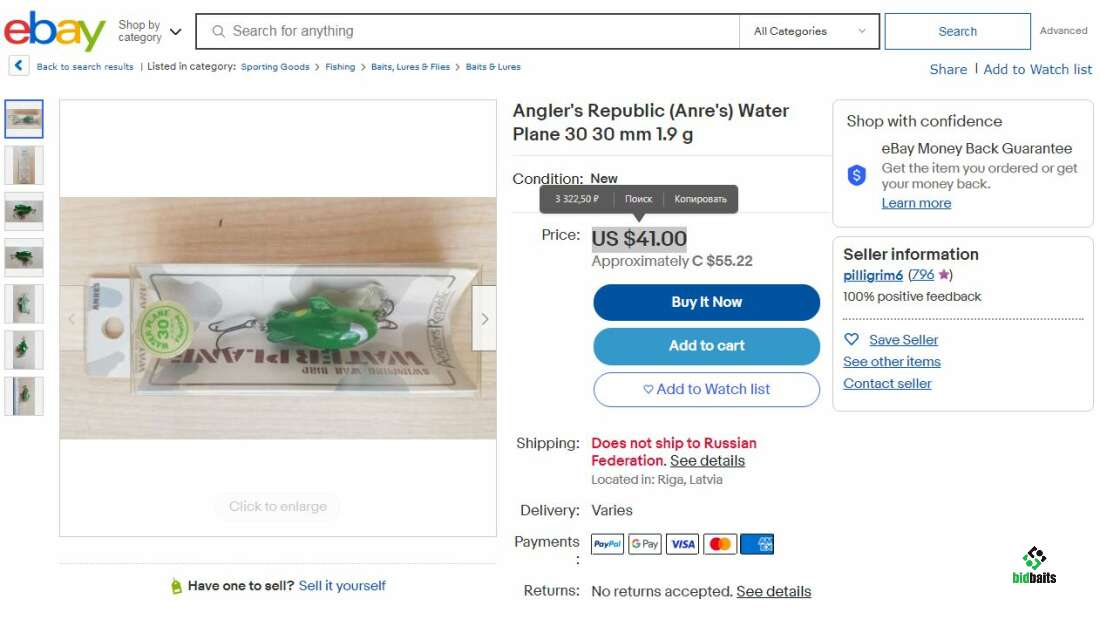Click the PayPal payment icon

tap(608, 544)
